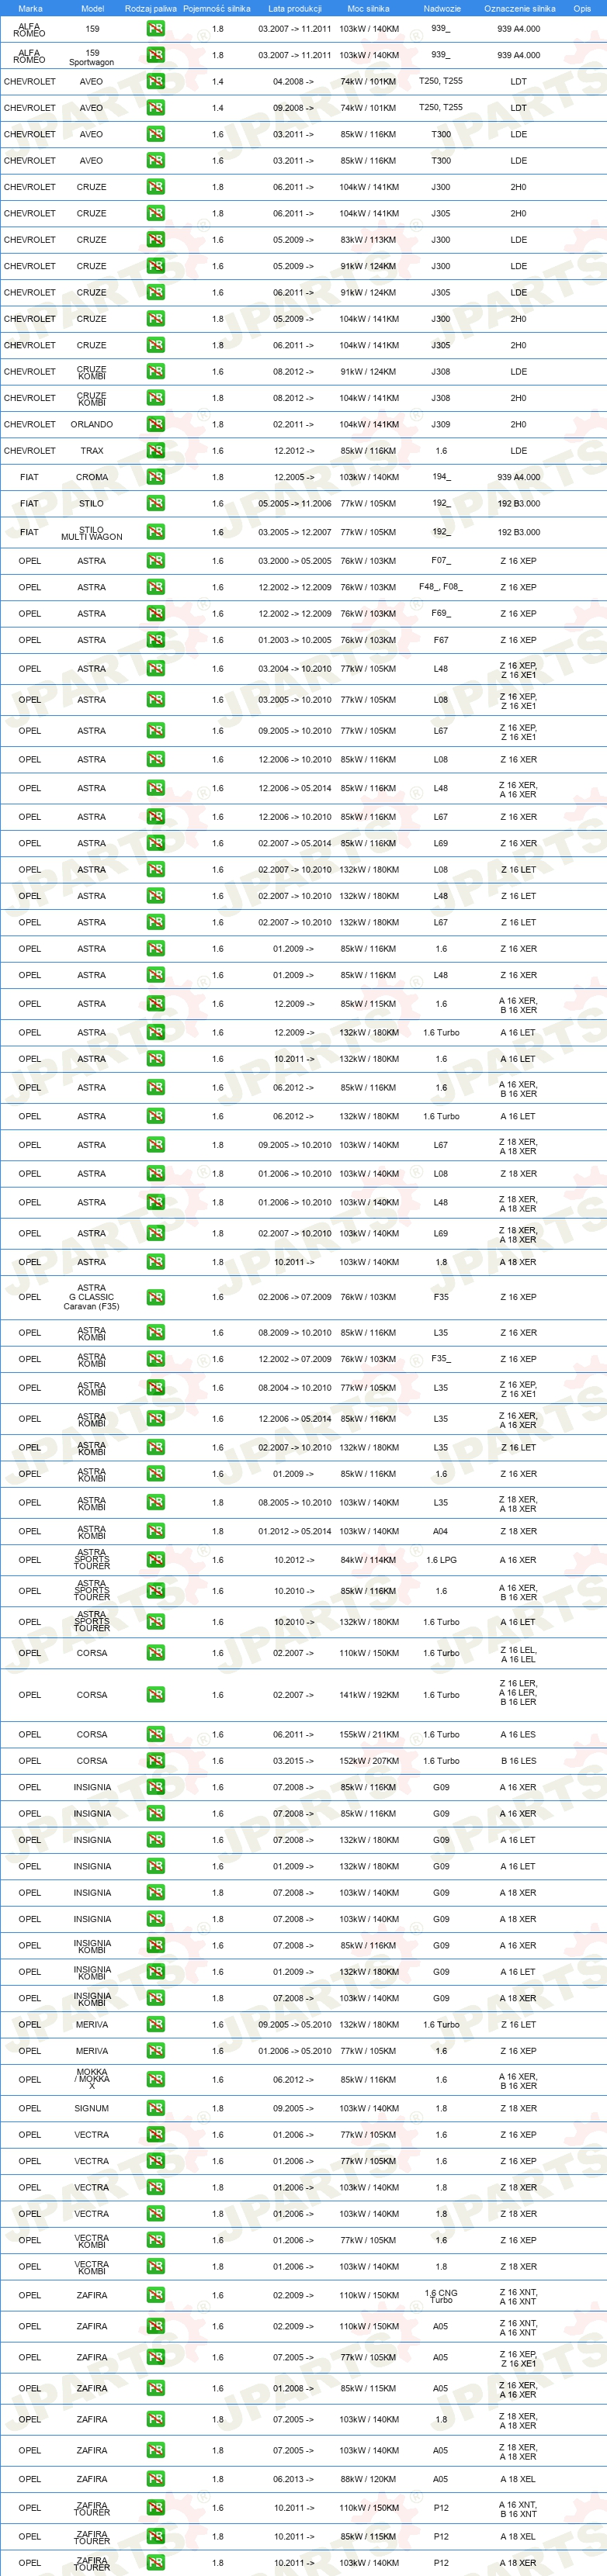
Task: Click fuel icon for Corsa 141kW / 192KM
Action: pos(155,1694)
